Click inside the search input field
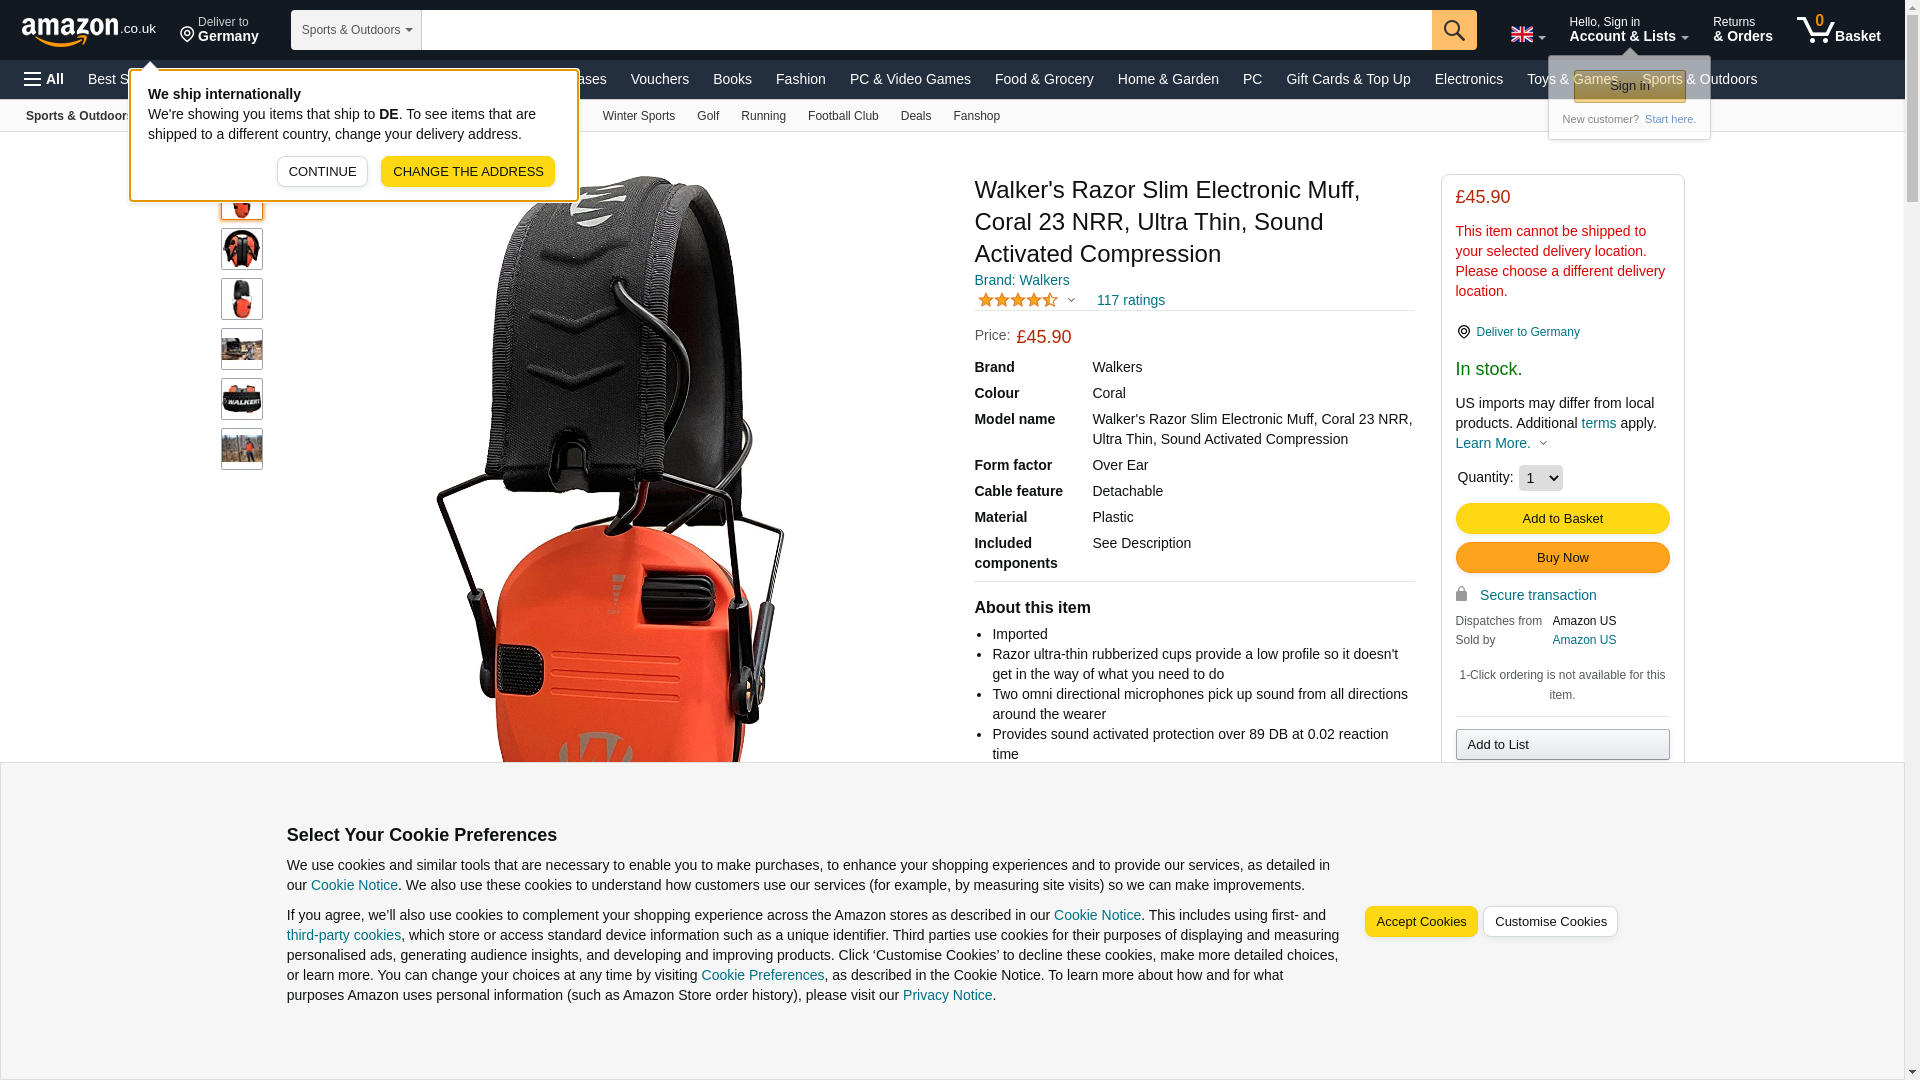 [926, 30]
